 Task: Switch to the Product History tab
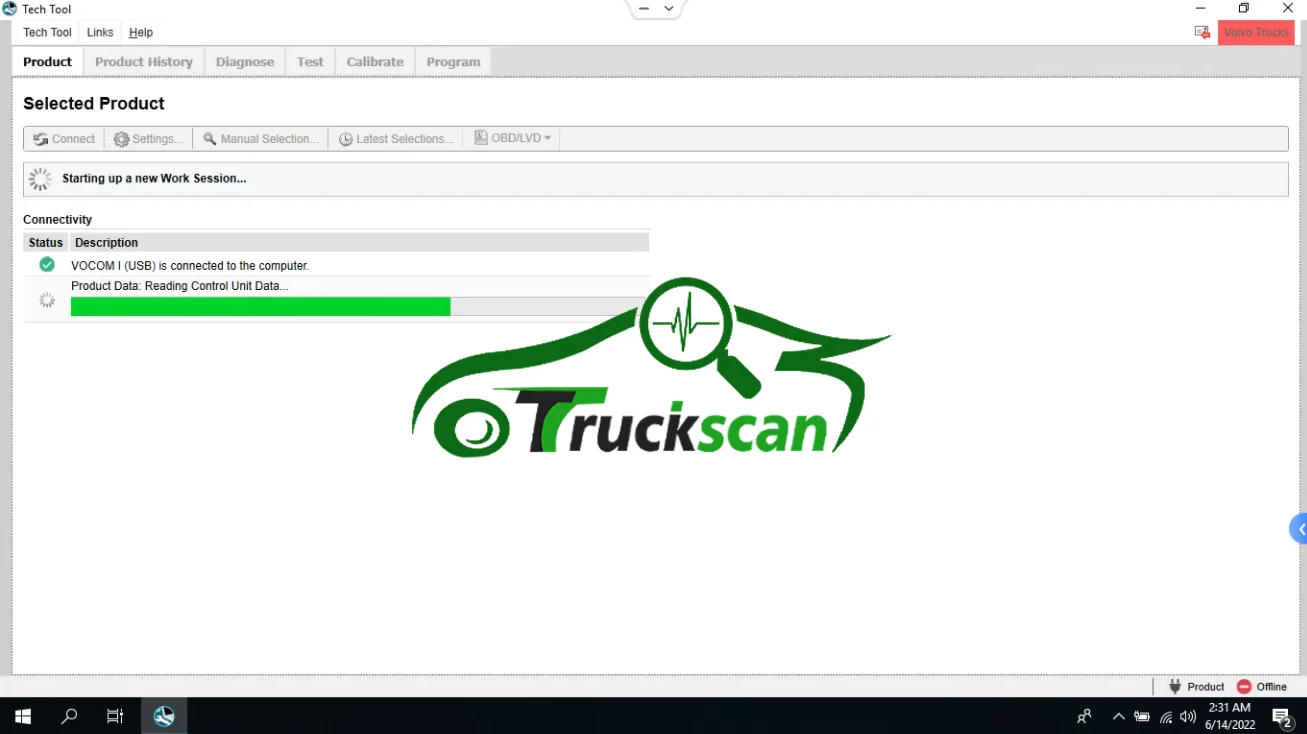coord(144,62)
